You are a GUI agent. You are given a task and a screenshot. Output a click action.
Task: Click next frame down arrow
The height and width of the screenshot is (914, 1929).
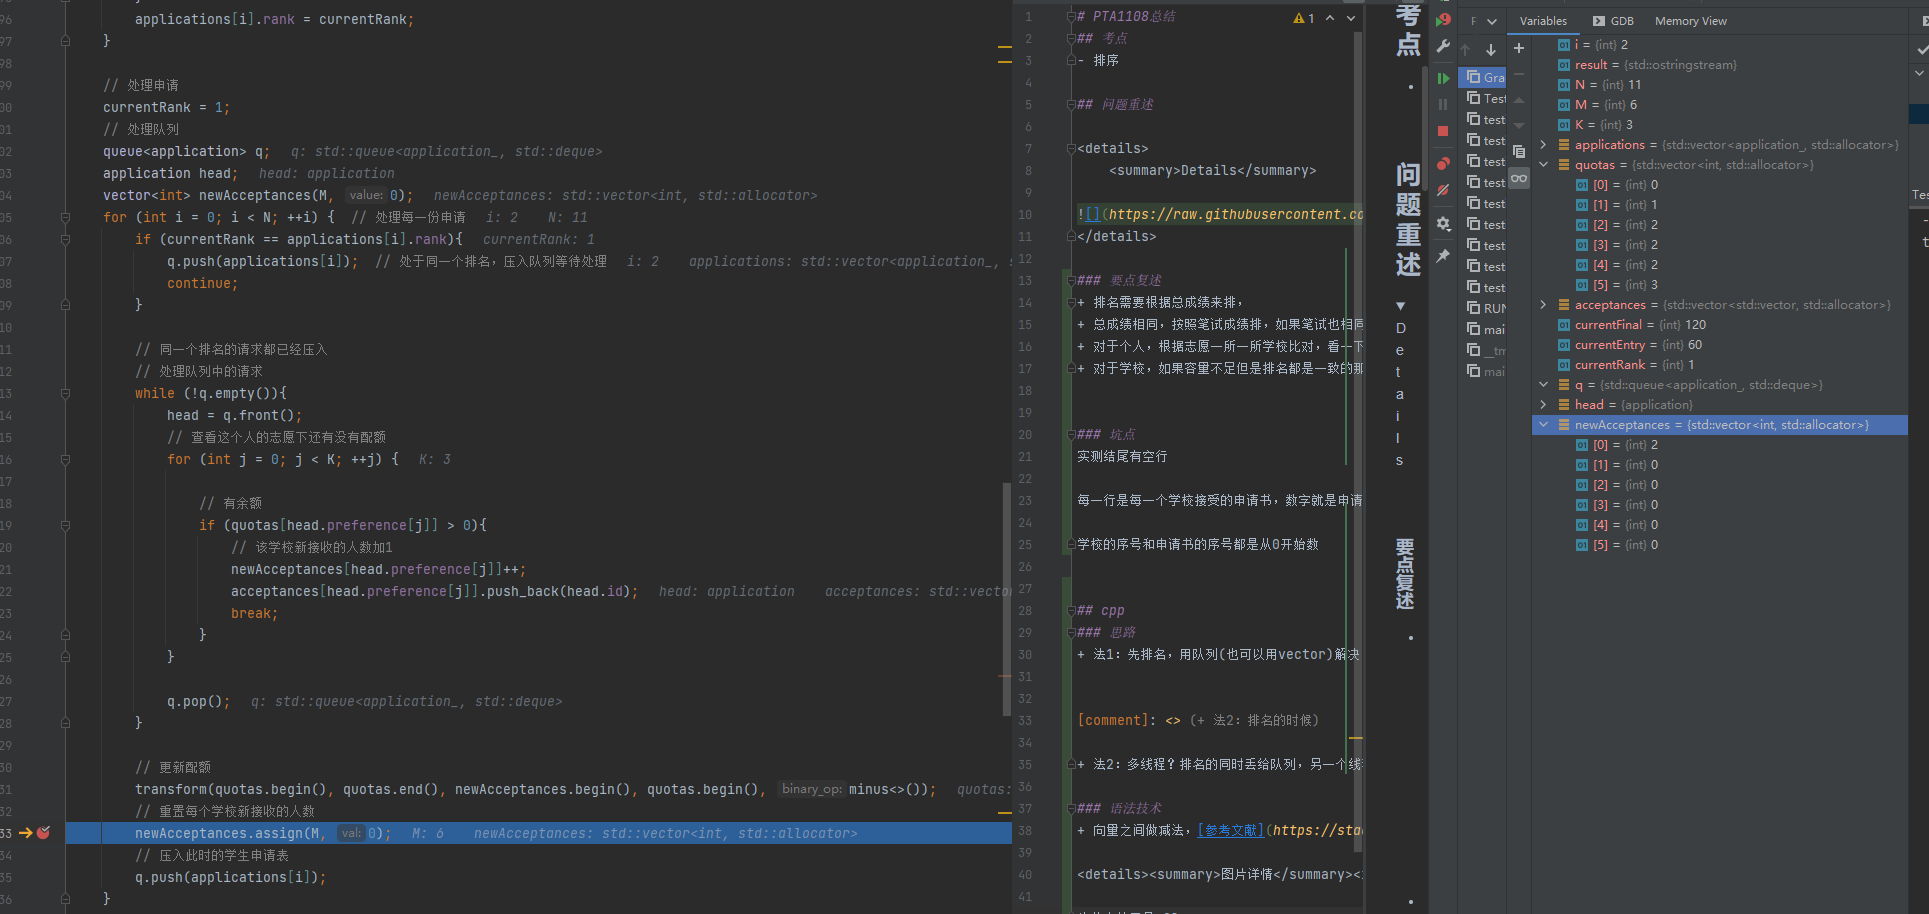[1491, 49]
